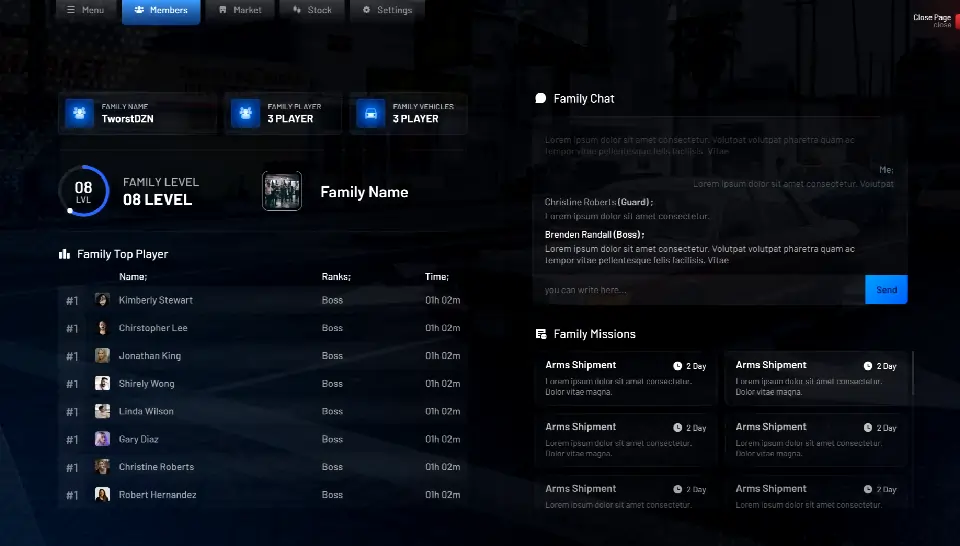The height and width of the screenshot is (546, 960).
Task: Click the Family Chat bubble icon
Action: (x=541, y=98)
